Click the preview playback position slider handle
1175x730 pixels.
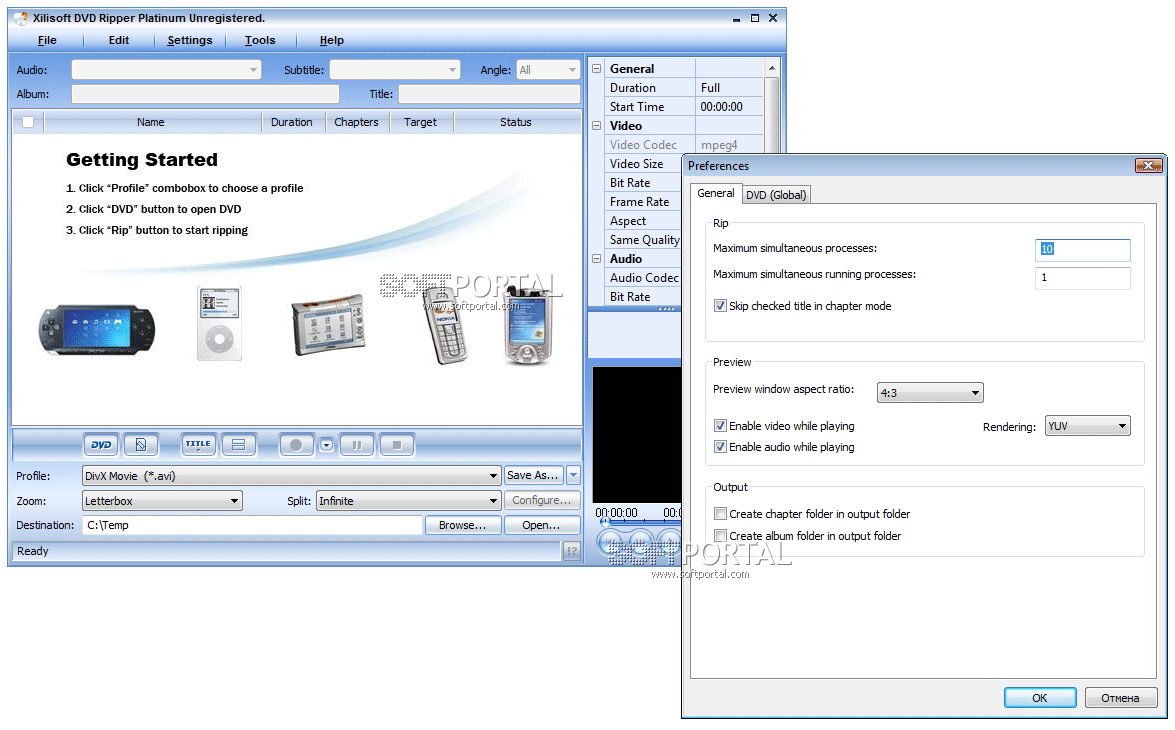click(x=605, y=522)
